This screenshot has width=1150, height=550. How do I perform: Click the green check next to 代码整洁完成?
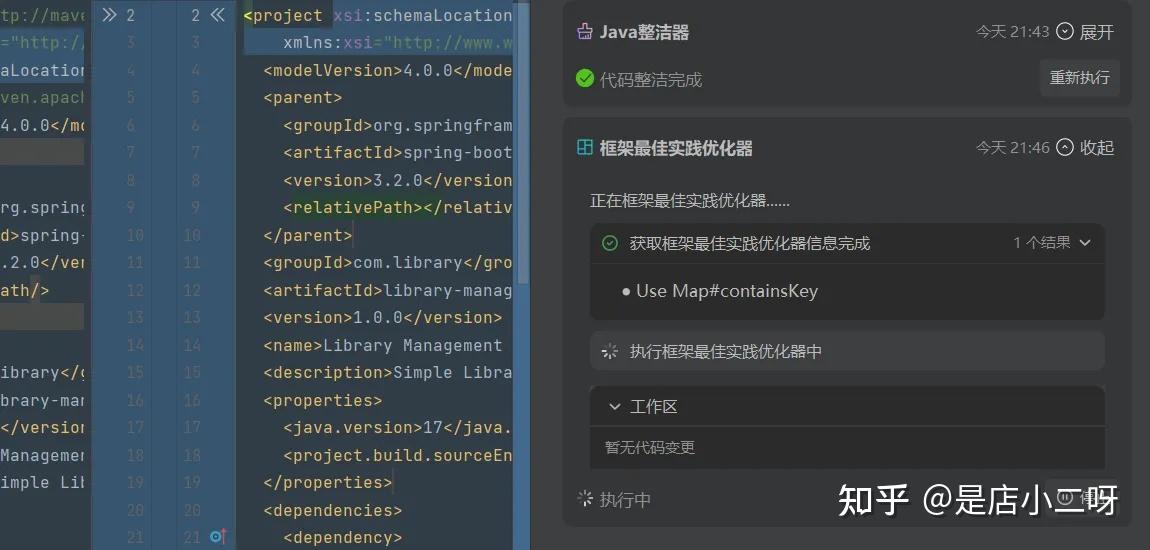[x=585, y=78]
